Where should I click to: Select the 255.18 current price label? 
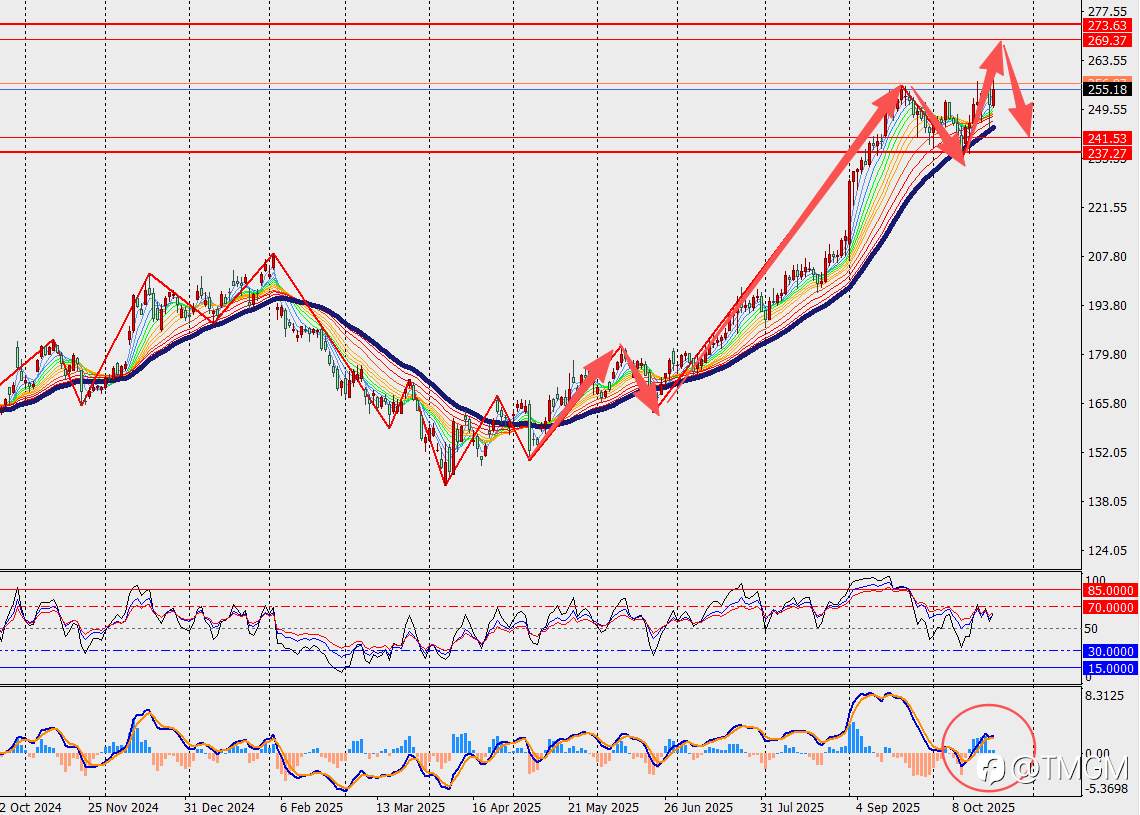click(1106, 89)
